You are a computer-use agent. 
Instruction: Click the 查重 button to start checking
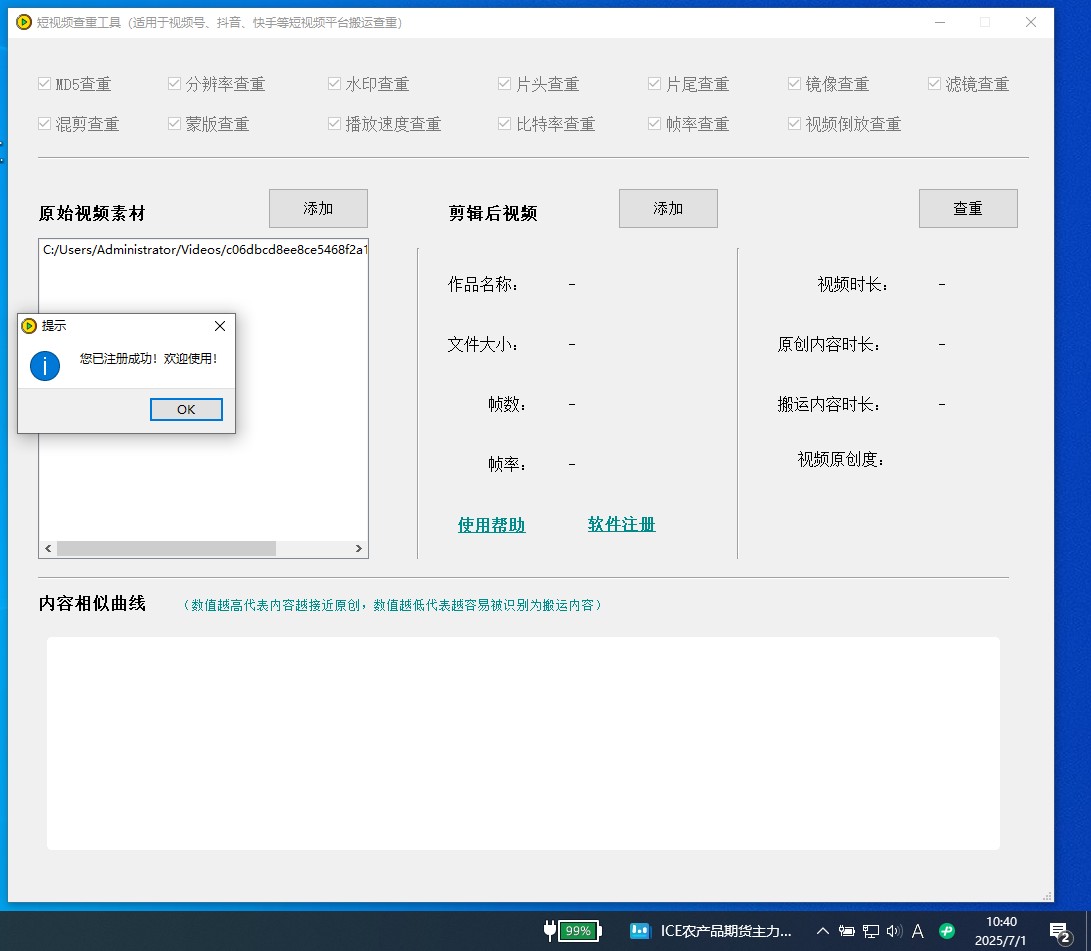(968, 208)
